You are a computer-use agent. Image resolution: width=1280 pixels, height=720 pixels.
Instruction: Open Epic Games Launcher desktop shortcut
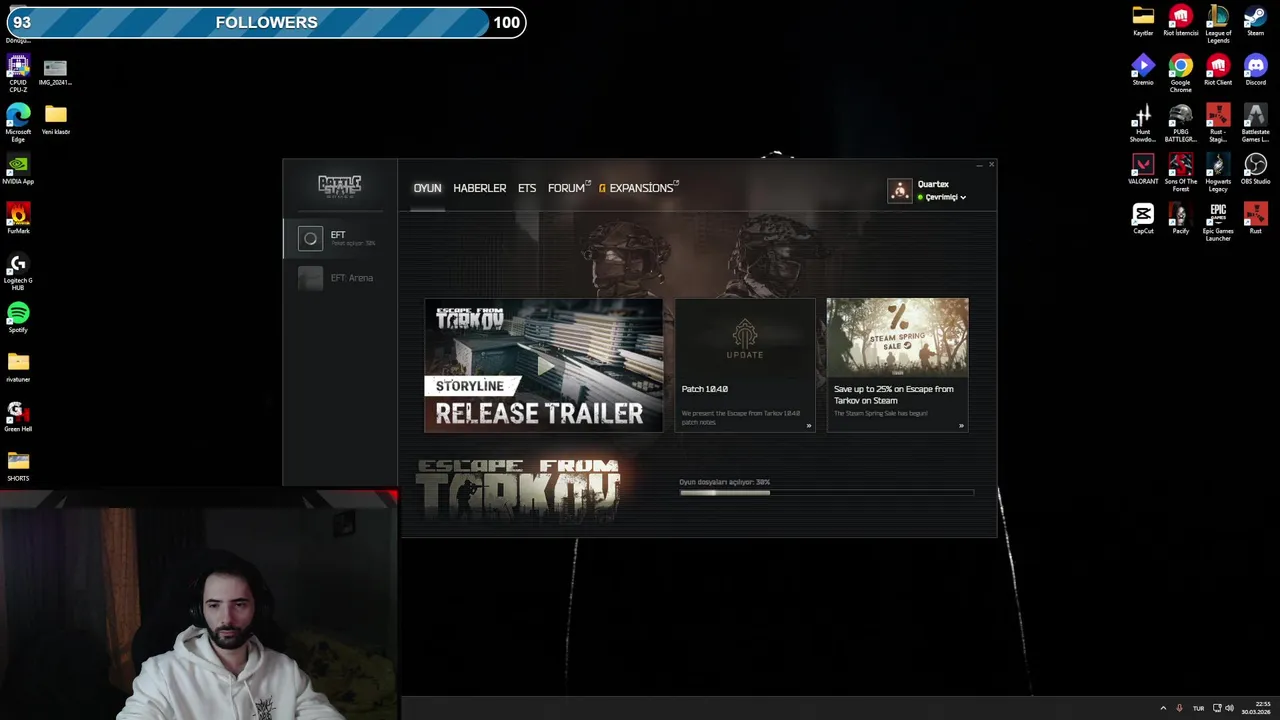[x=1218, y=222]
